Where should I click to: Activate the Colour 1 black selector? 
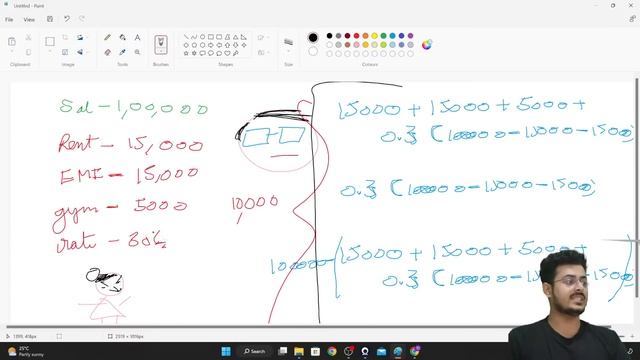(313, 38)
